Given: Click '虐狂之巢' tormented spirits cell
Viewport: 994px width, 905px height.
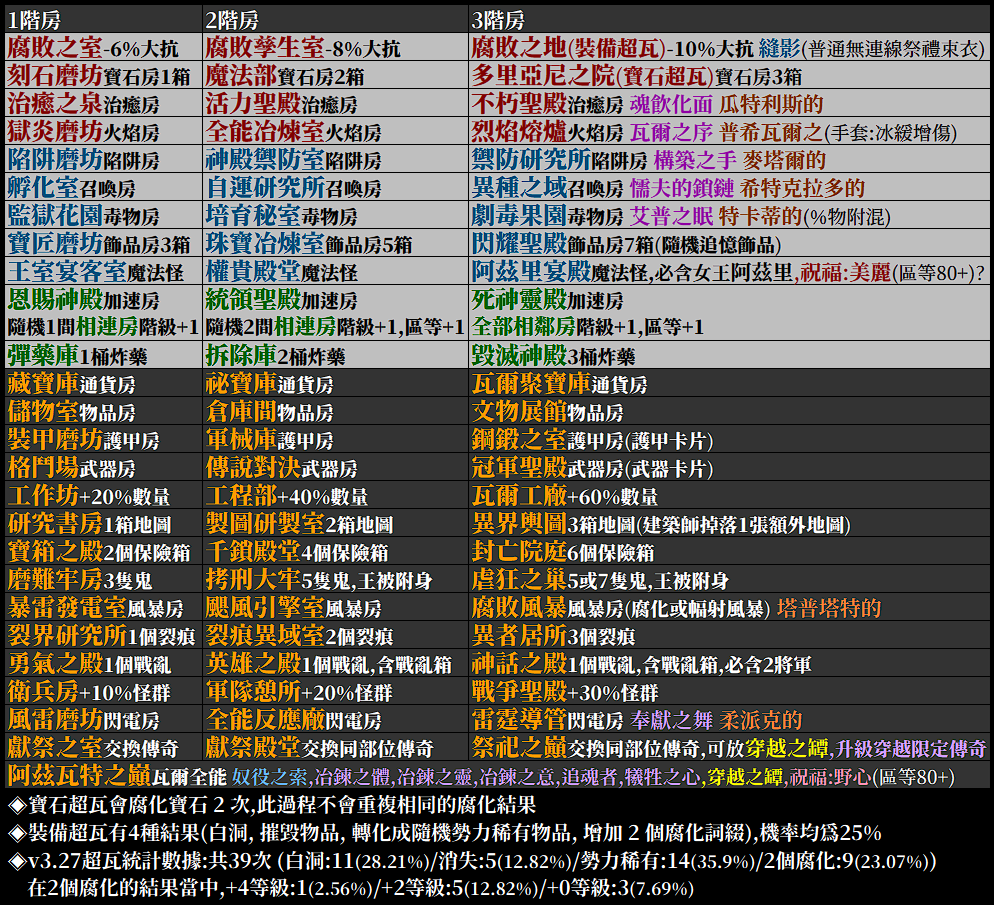Looking at the screenshot, I should (x=729, y=578).
